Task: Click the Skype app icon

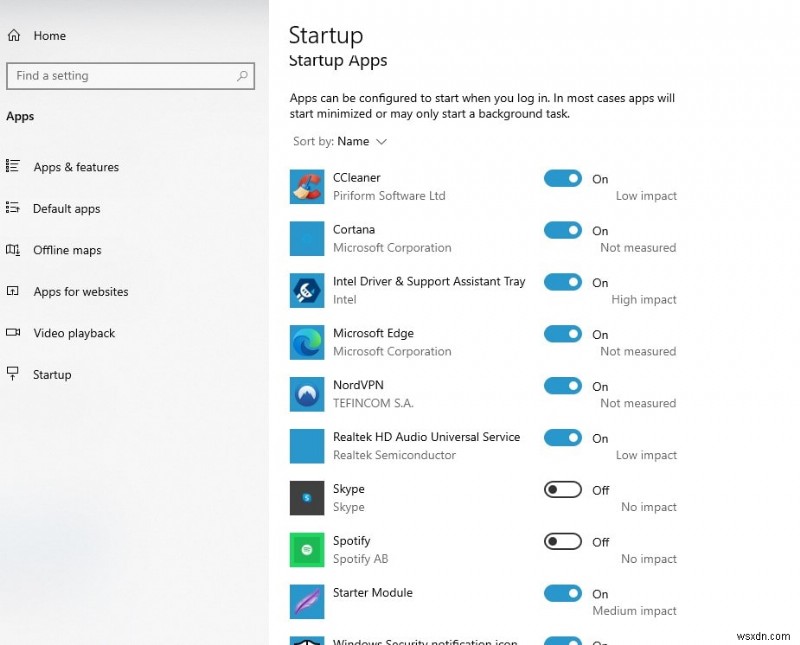Action: pyautogui.click(x=306, y=498)
